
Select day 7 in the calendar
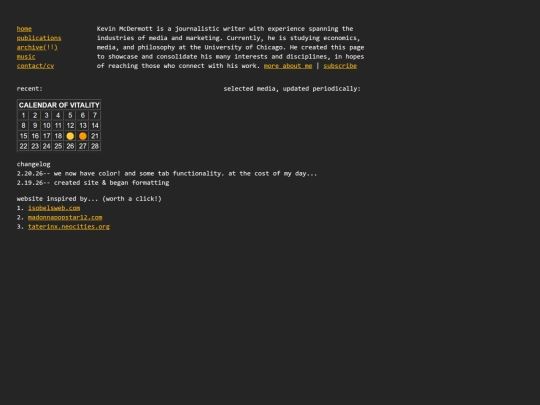pos(95,115)
